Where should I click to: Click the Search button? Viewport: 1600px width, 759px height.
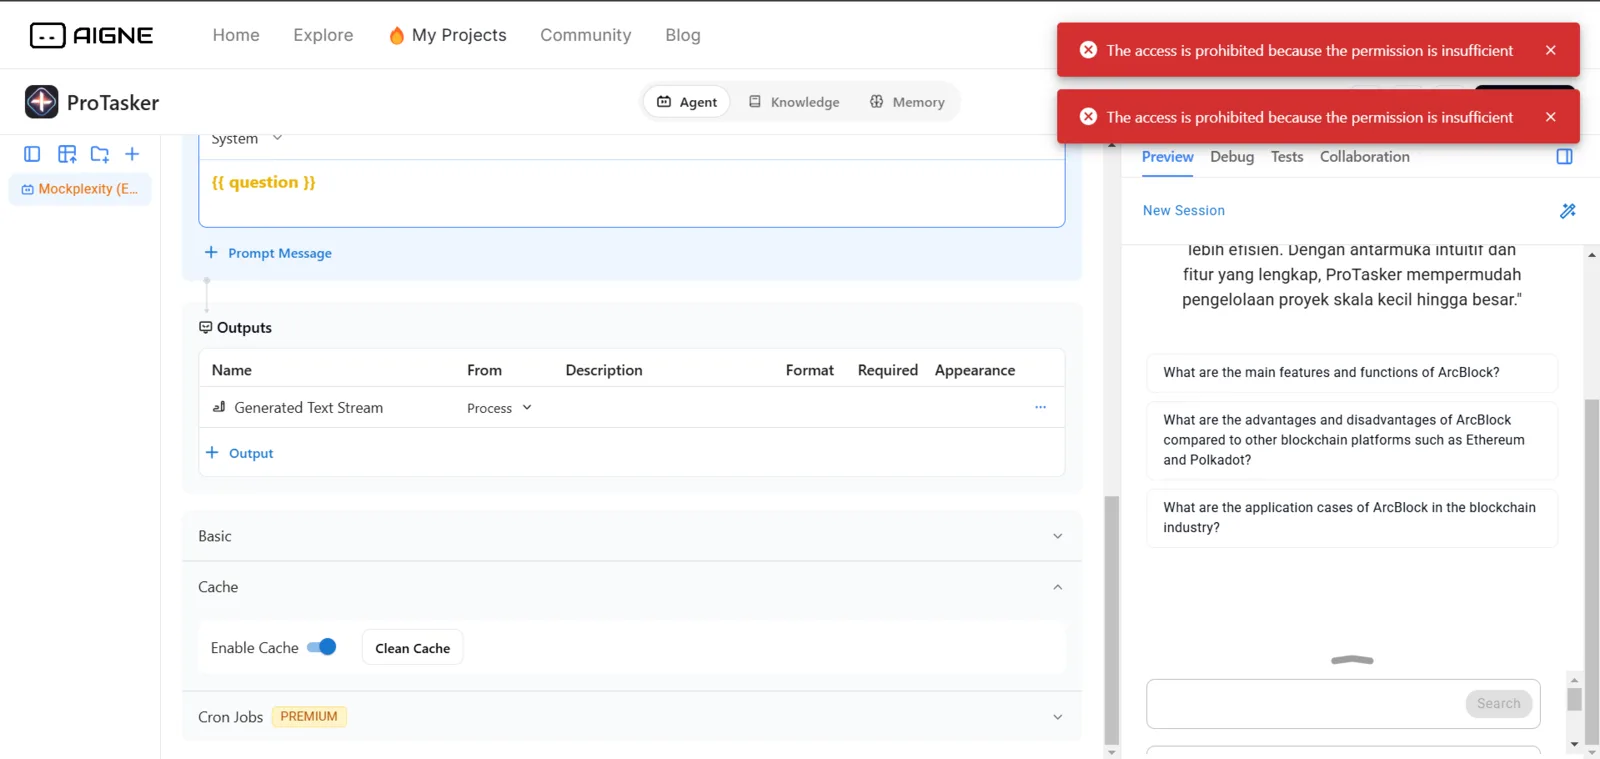[1498, 703]
